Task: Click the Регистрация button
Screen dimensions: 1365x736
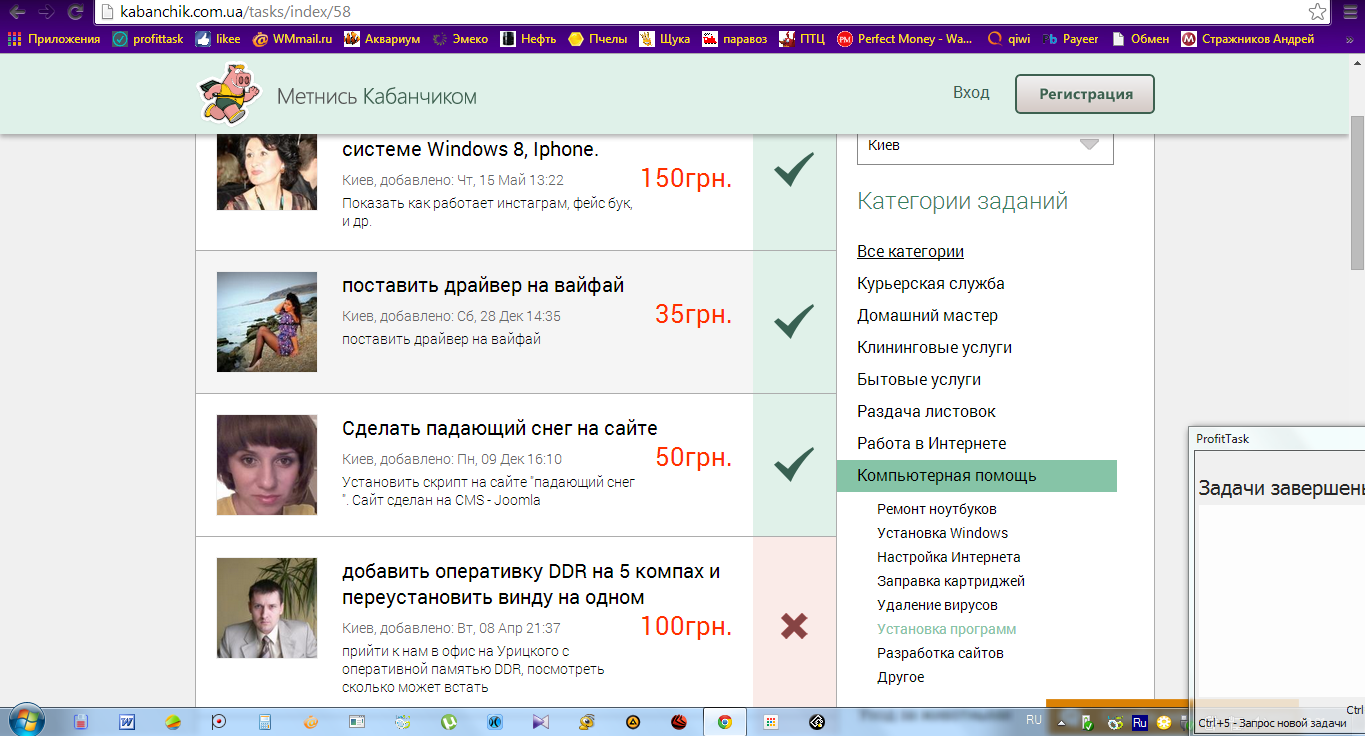Action: (x=1085, y=94)
